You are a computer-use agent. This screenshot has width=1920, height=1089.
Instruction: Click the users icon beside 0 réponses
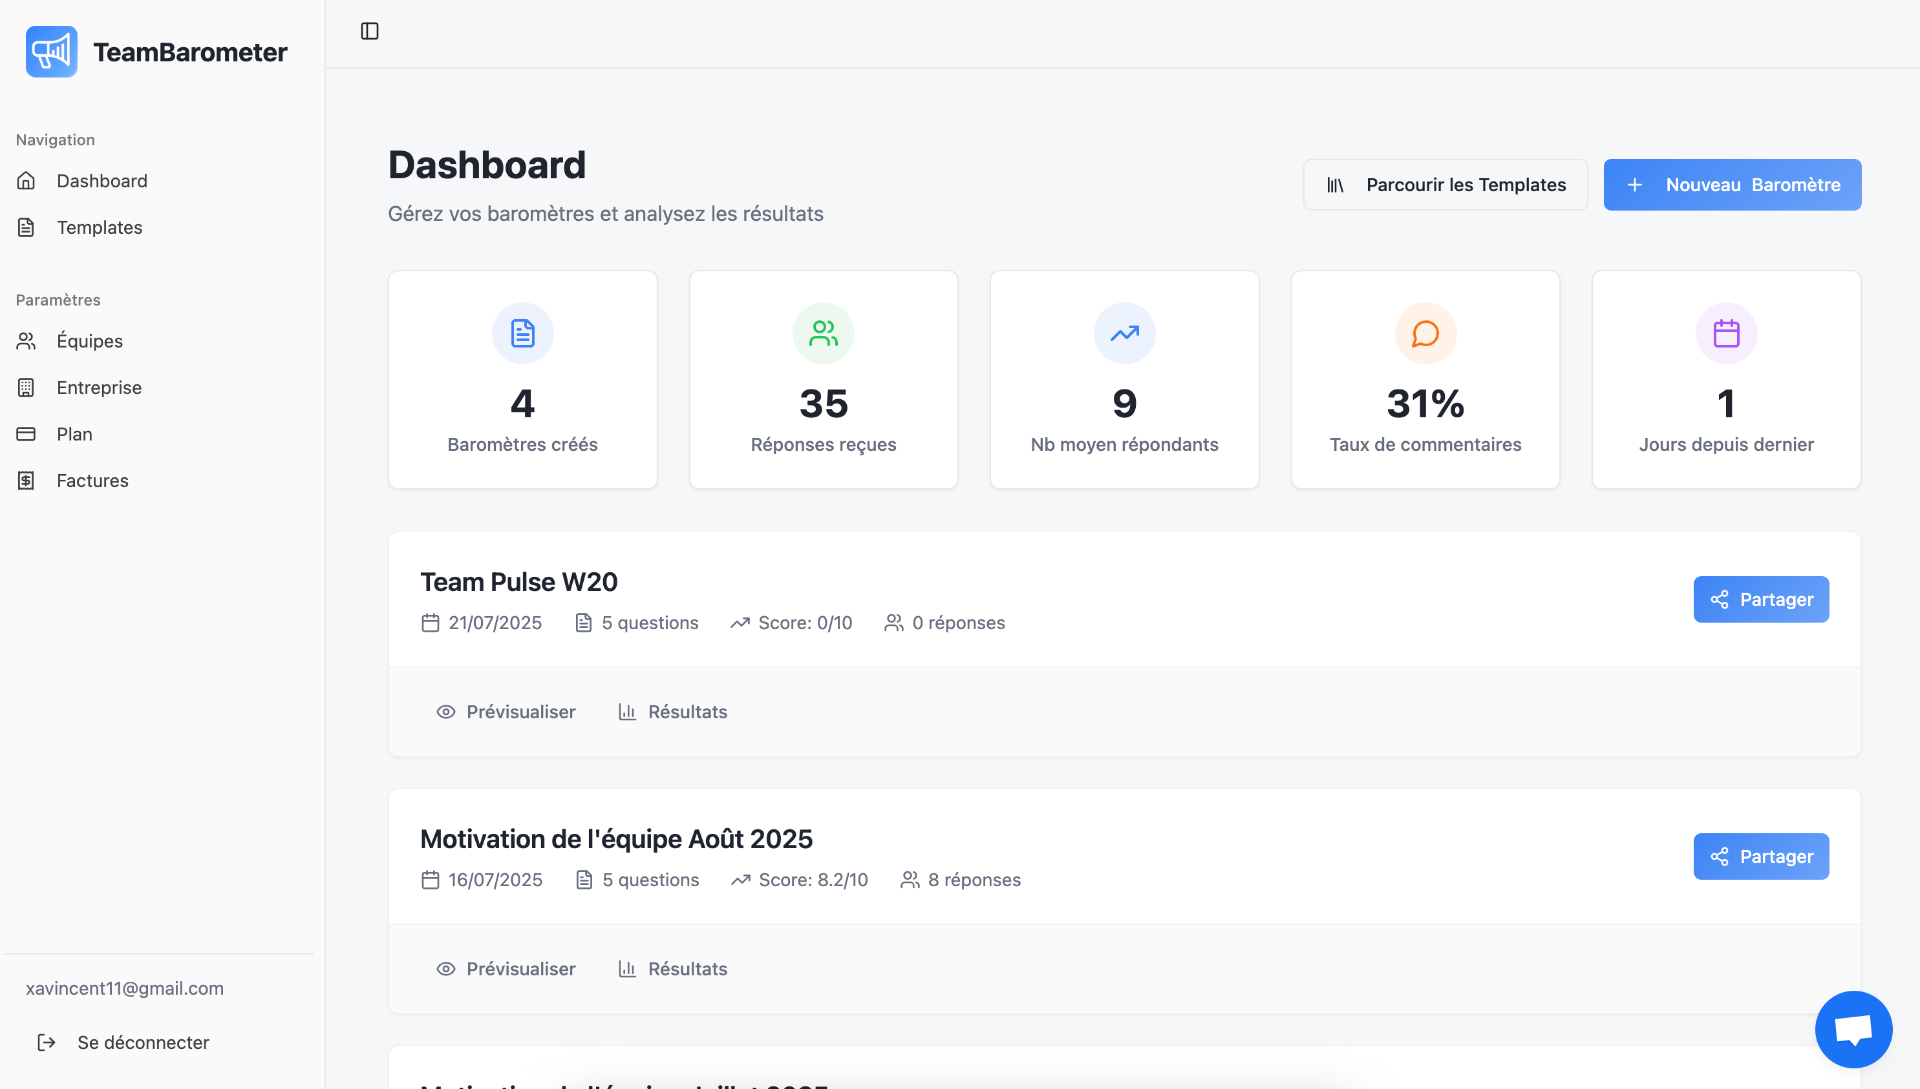[894, 623]
